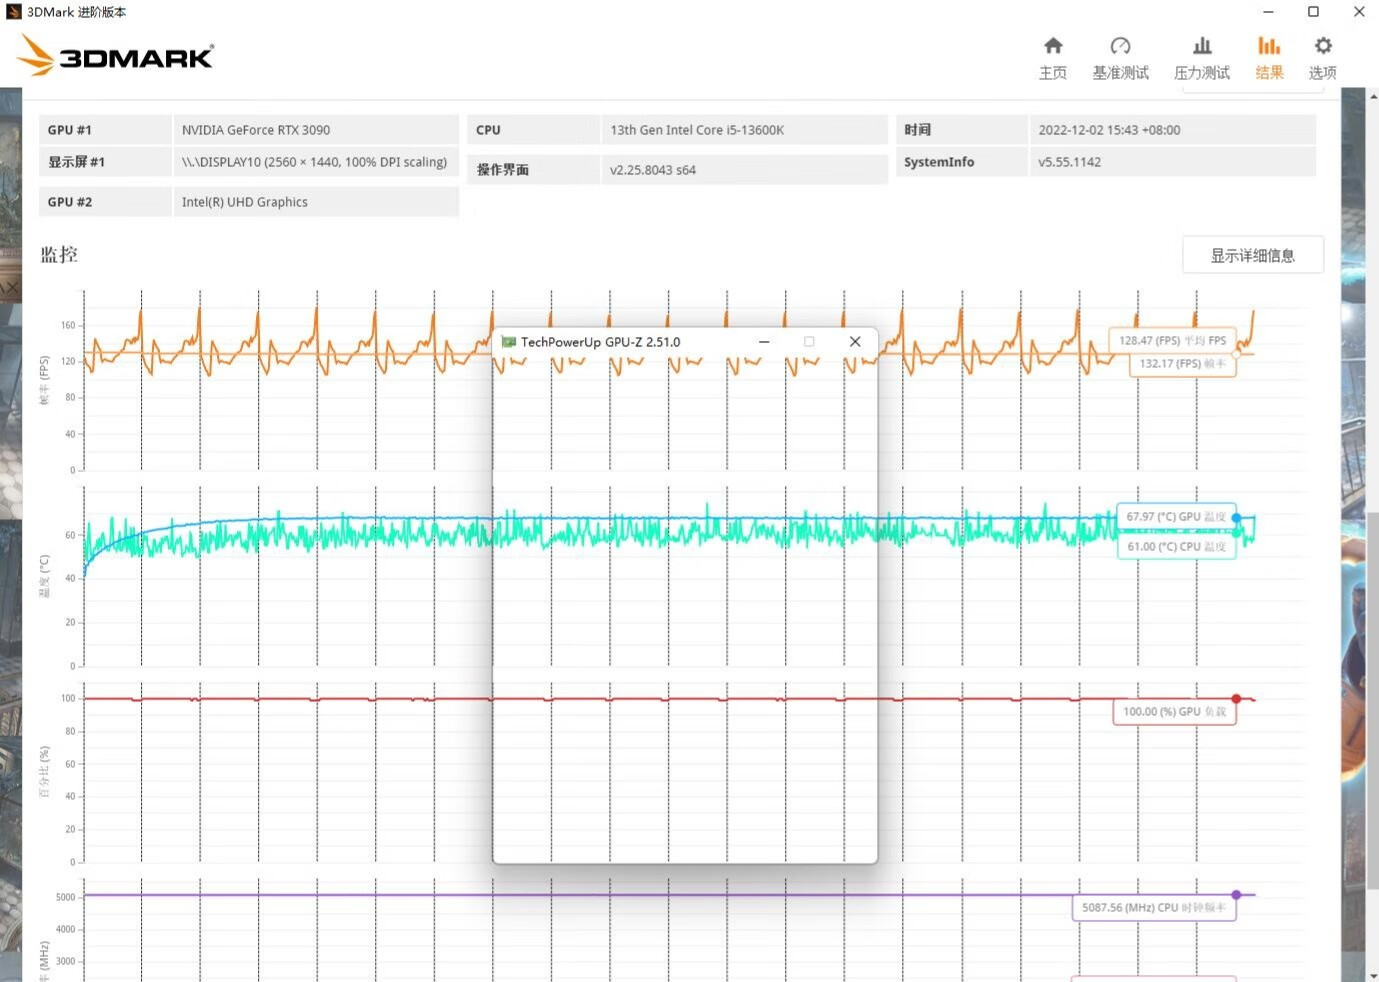Click the 13th Gen Intel Core CPU field
The width and height of the screenshot is (1379, 982).
[743, 130]
